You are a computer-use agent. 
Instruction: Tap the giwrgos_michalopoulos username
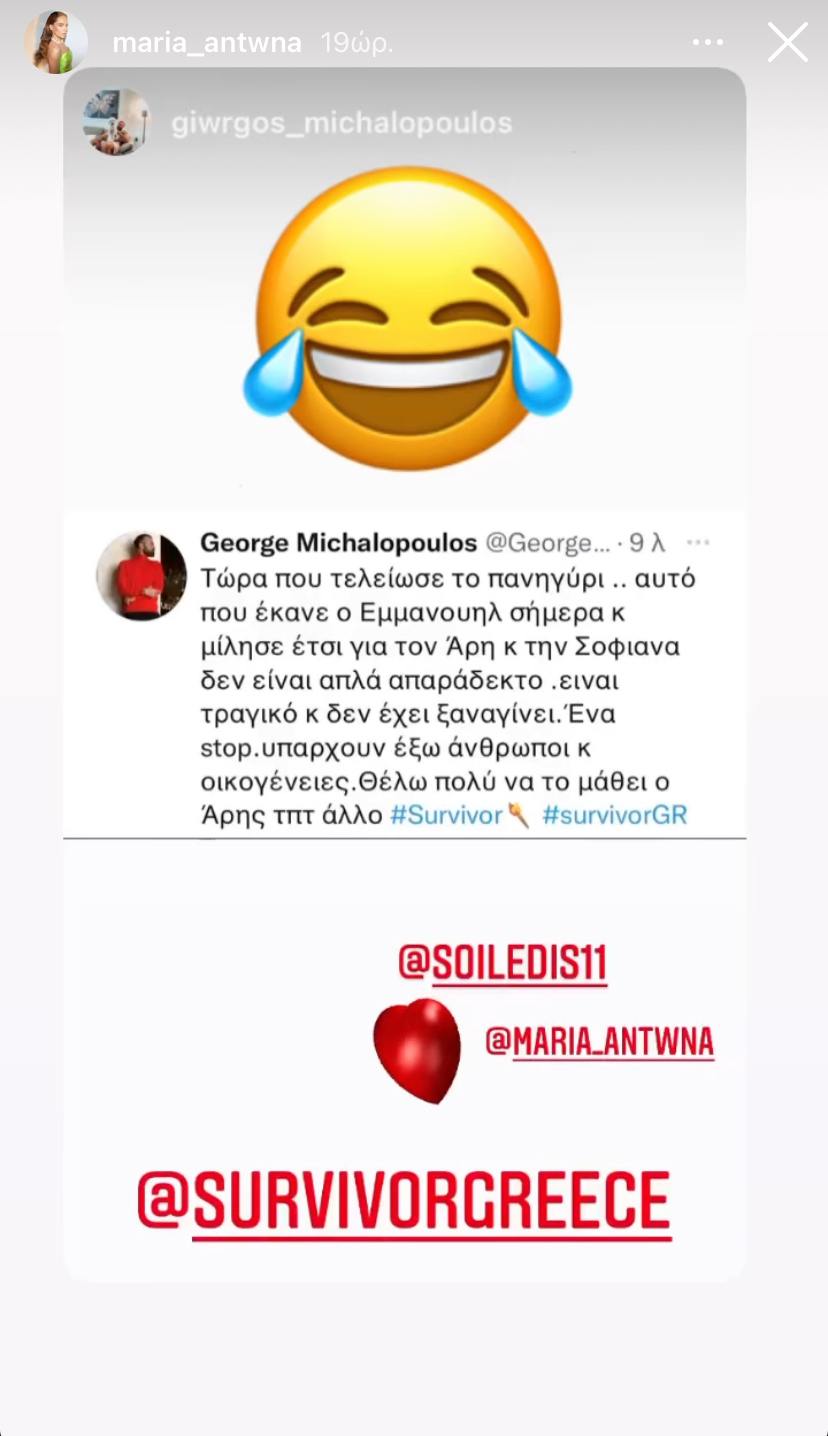tap(341, 123)
